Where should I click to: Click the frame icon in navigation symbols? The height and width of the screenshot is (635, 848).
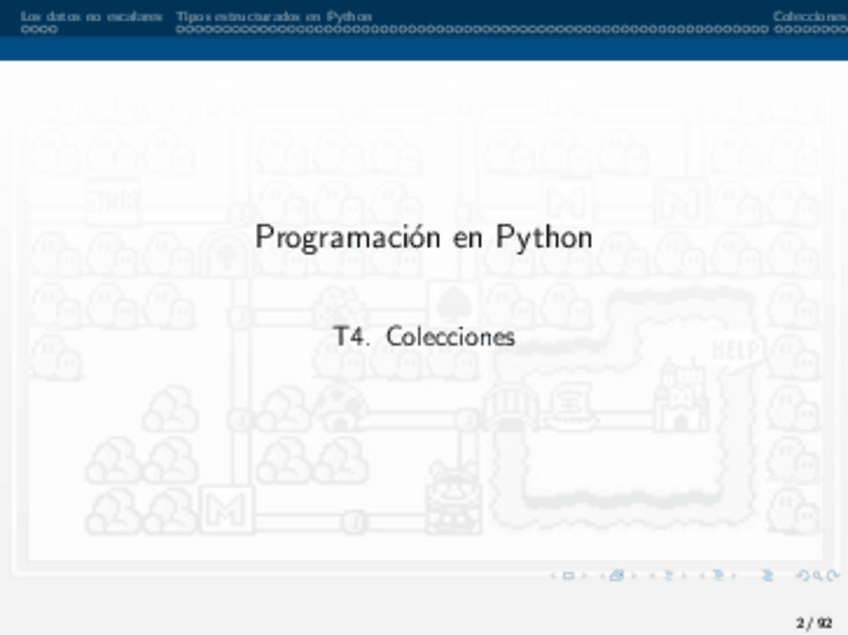pos(617,575)
